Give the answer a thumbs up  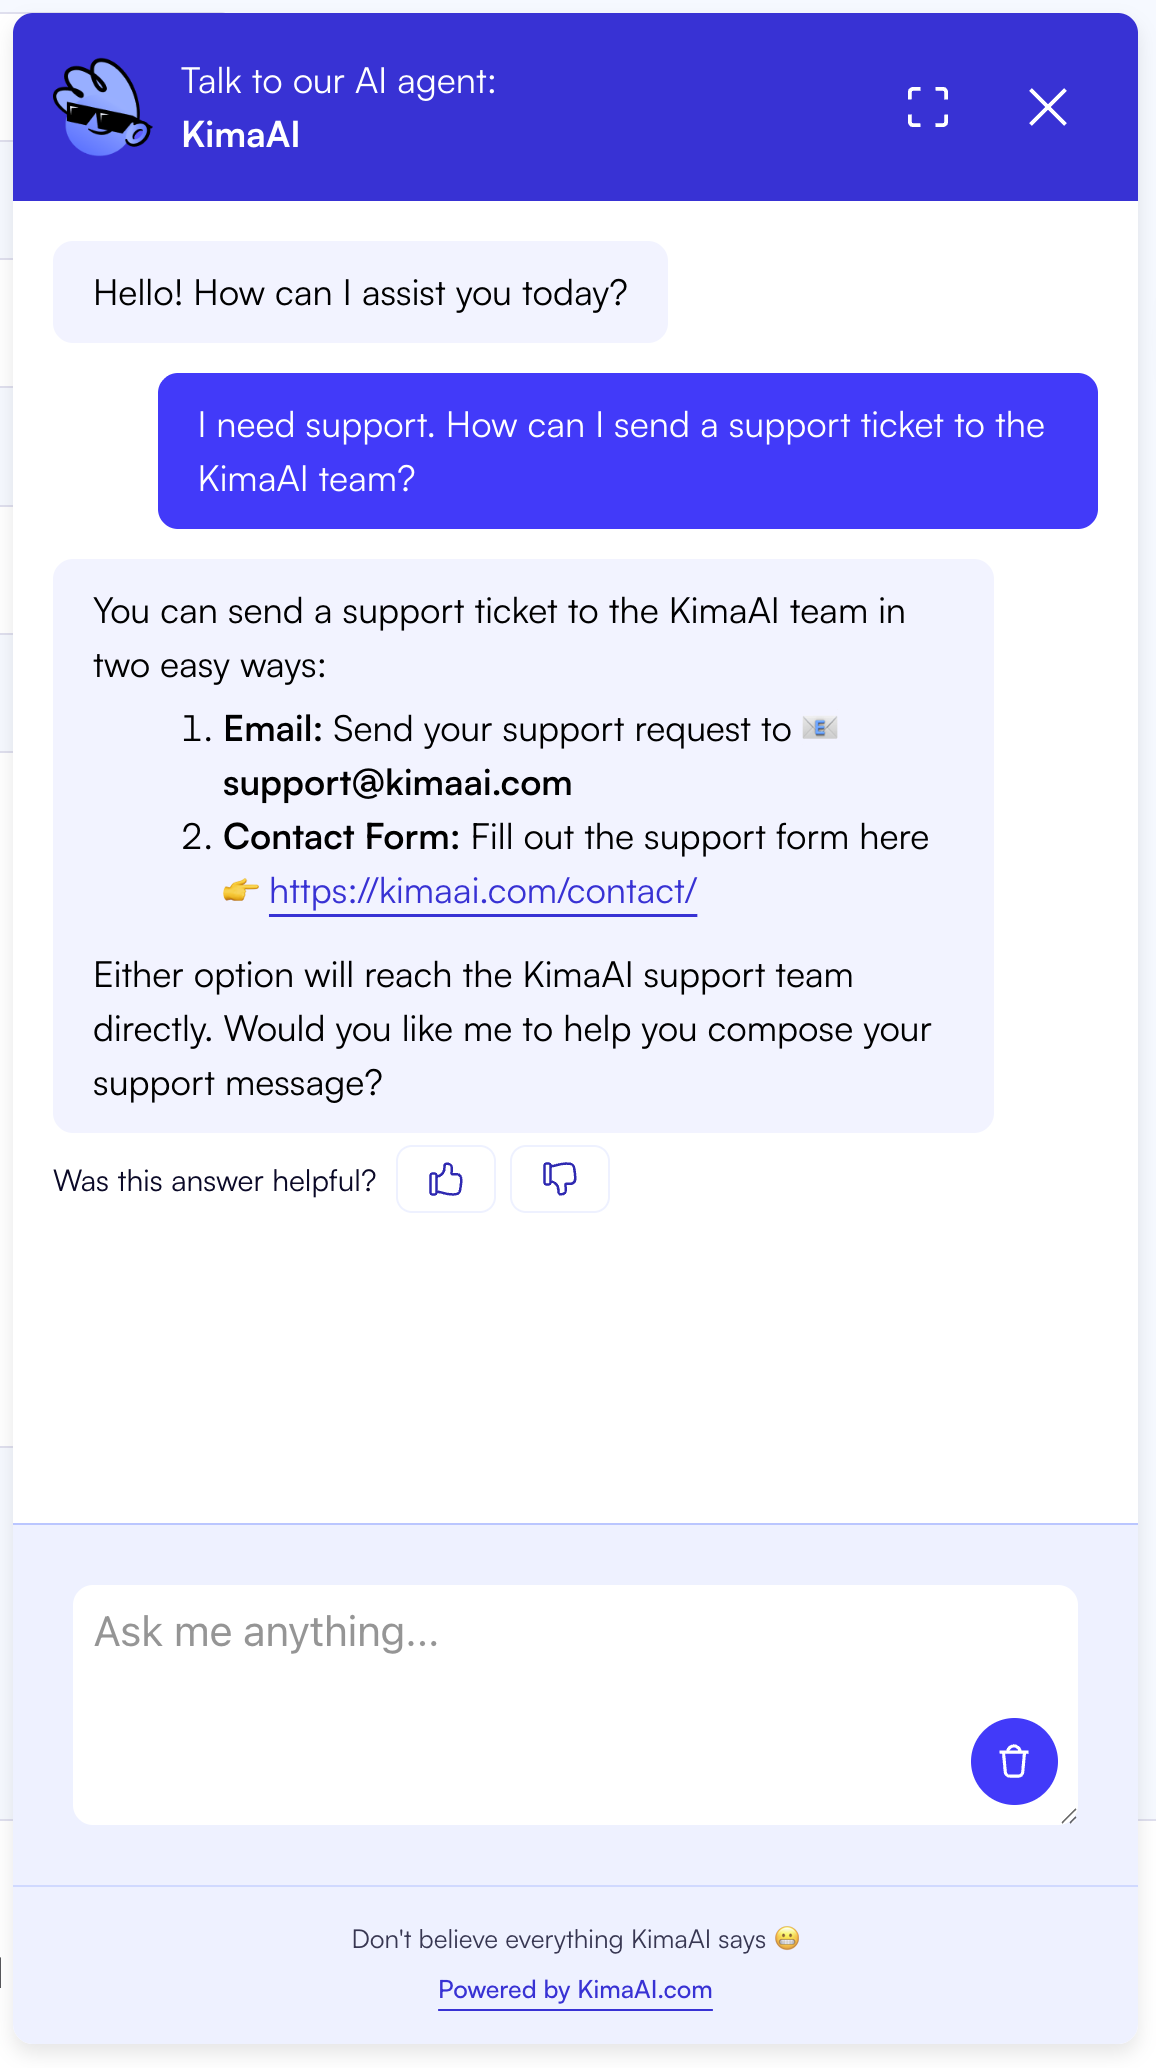pyautogui.click(x=446, y=1179)
